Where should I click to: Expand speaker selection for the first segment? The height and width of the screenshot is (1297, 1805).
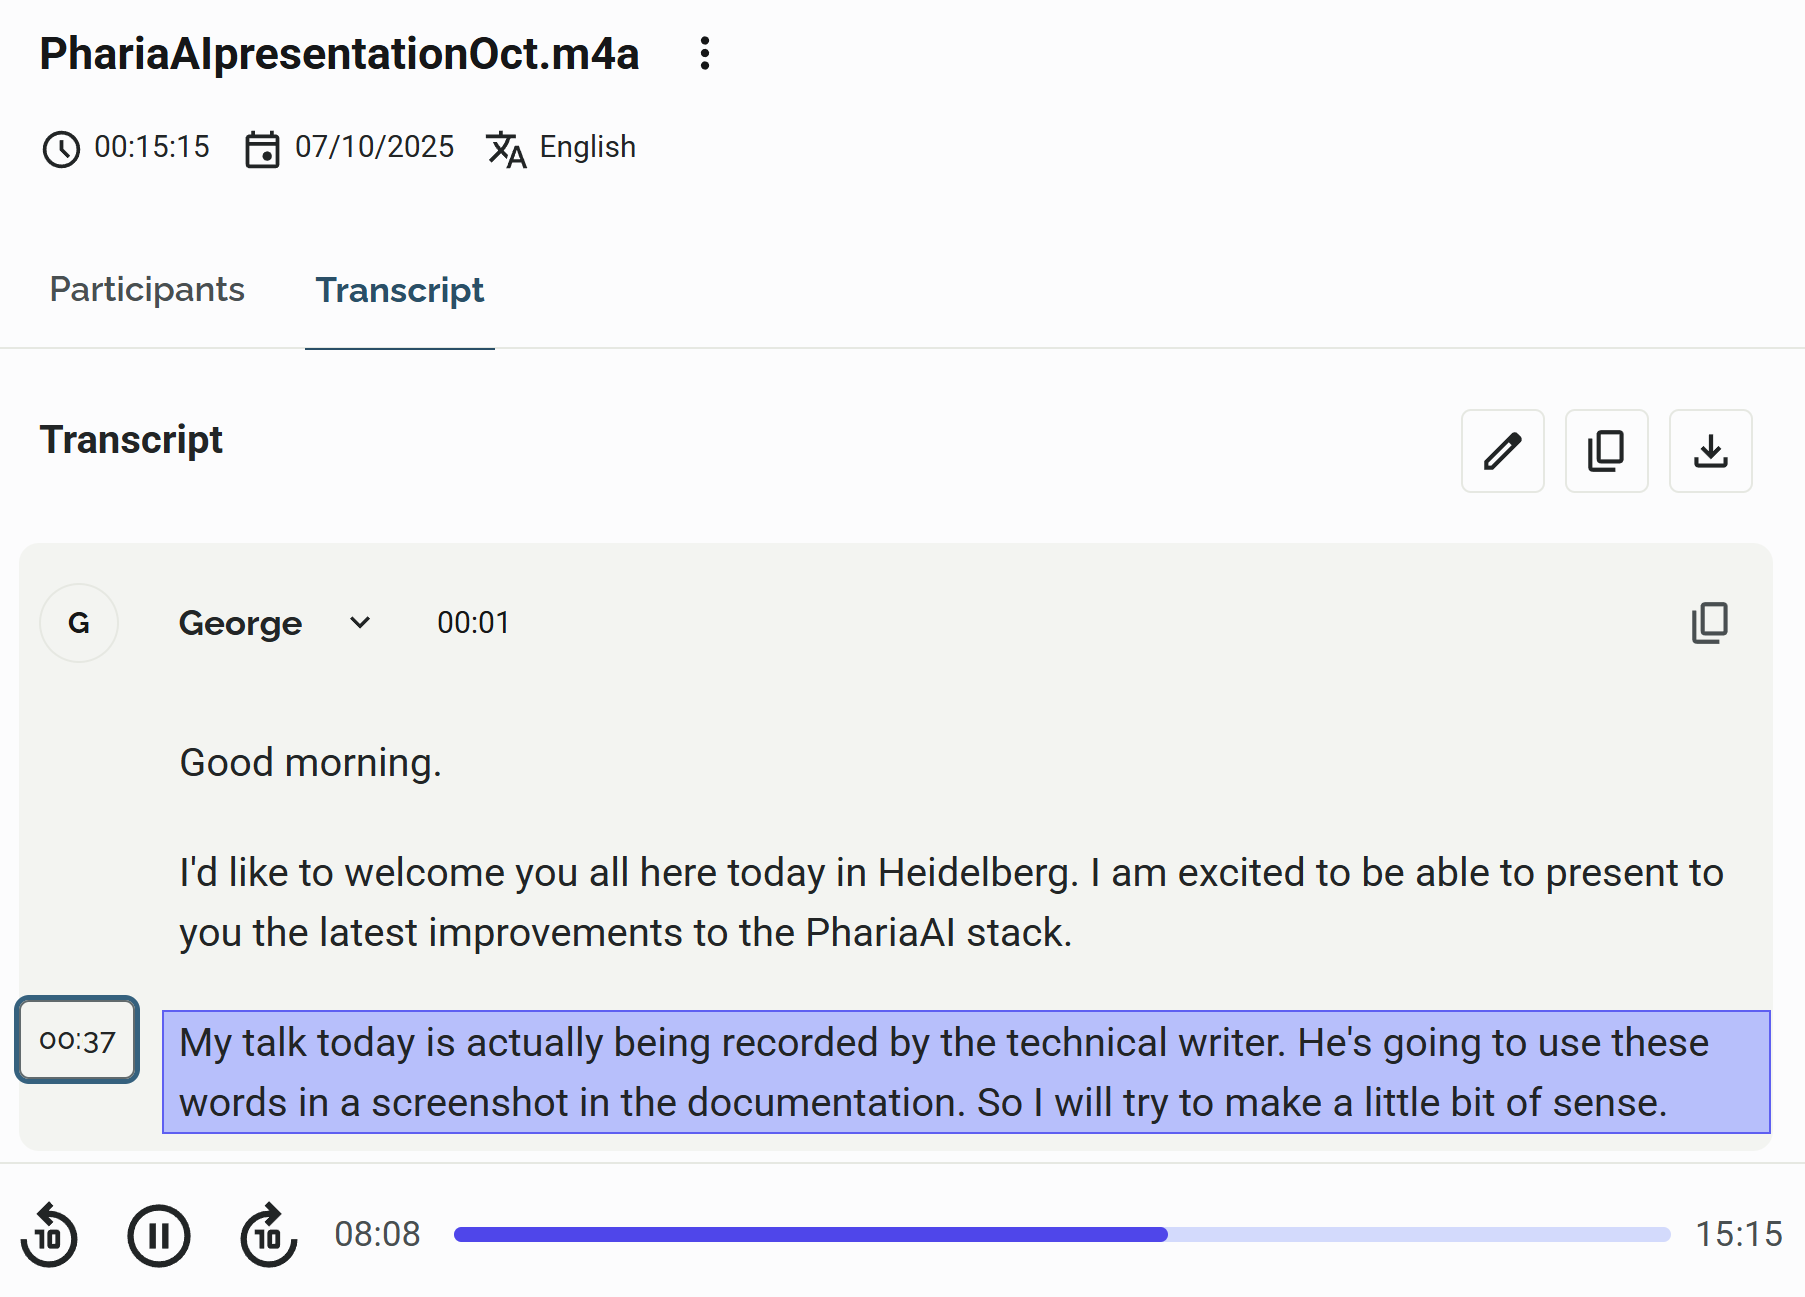coord(359,622)
